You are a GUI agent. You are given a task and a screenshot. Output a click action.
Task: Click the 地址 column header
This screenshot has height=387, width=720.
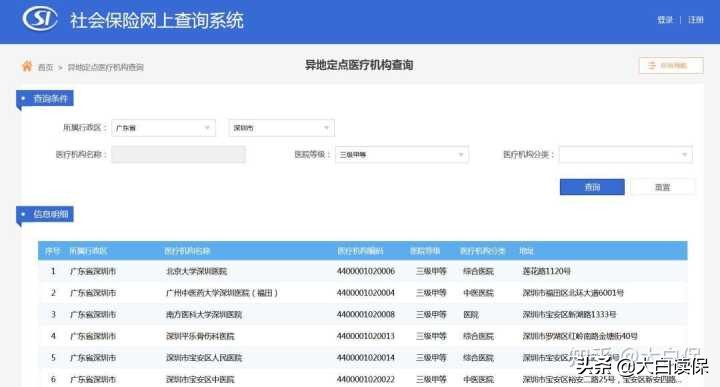pyautogui.click(x=526, y=251)
